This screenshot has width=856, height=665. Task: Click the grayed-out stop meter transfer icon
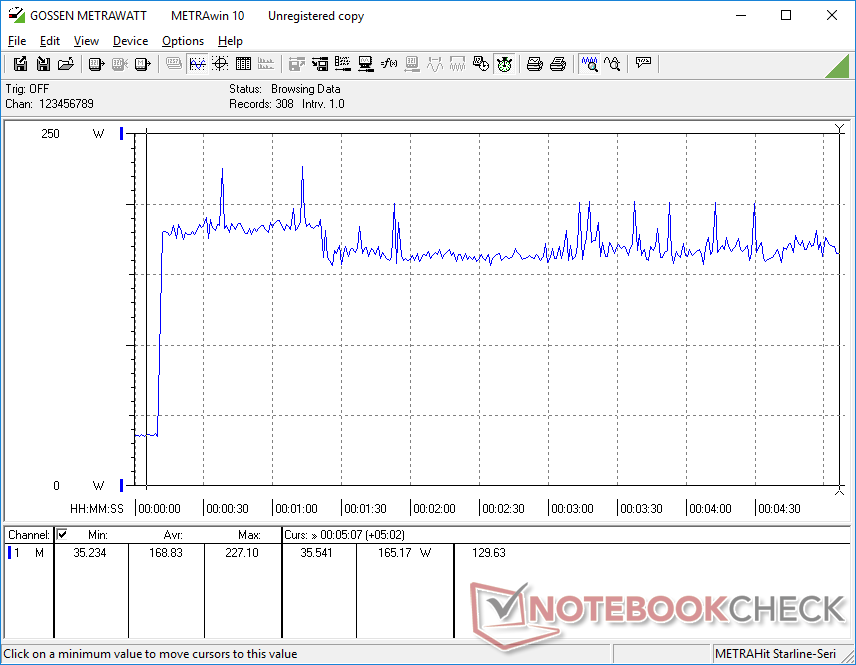[120, 64]
